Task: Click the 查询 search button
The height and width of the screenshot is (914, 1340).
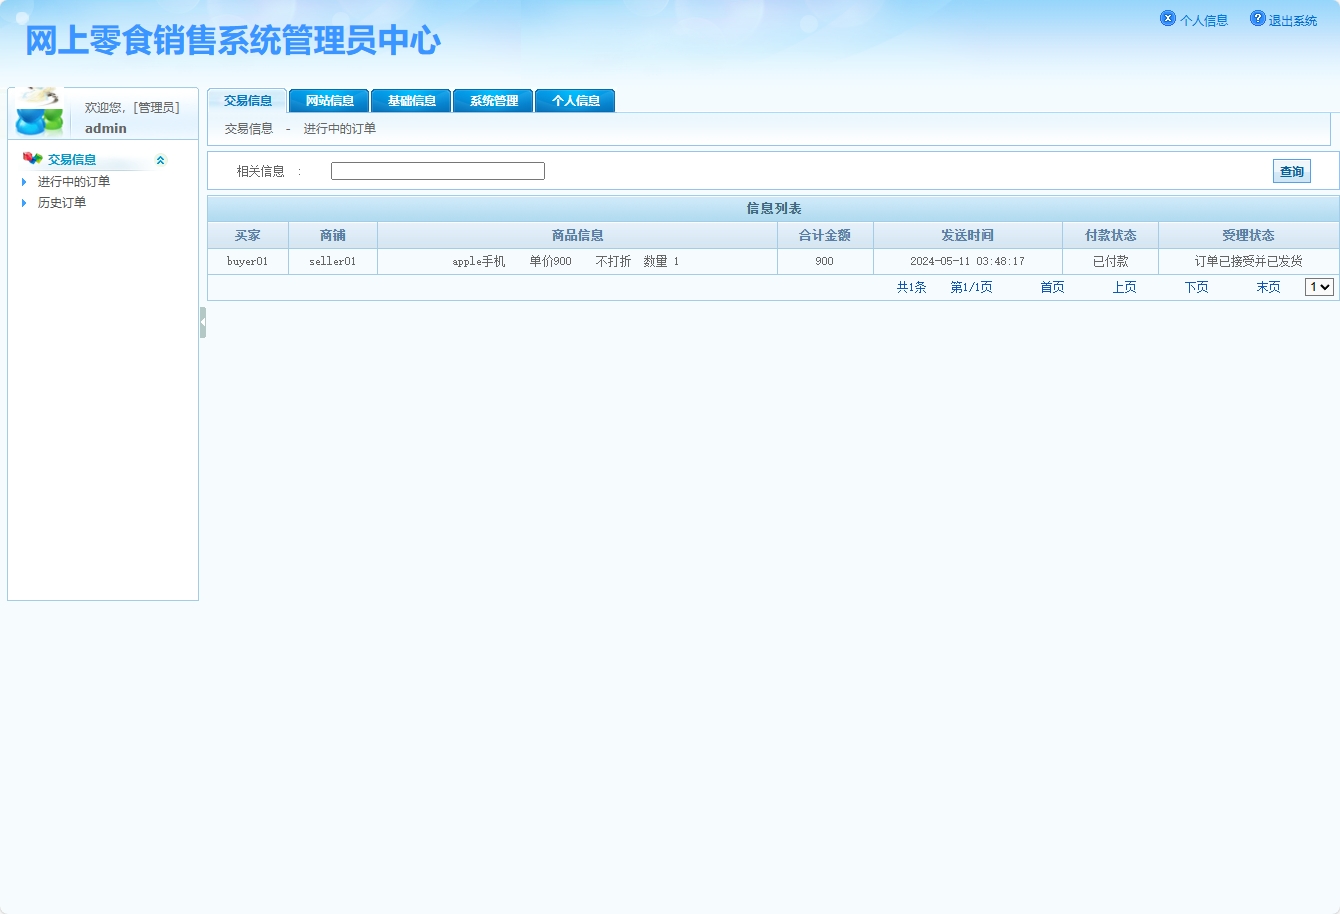Action: 1291,170
